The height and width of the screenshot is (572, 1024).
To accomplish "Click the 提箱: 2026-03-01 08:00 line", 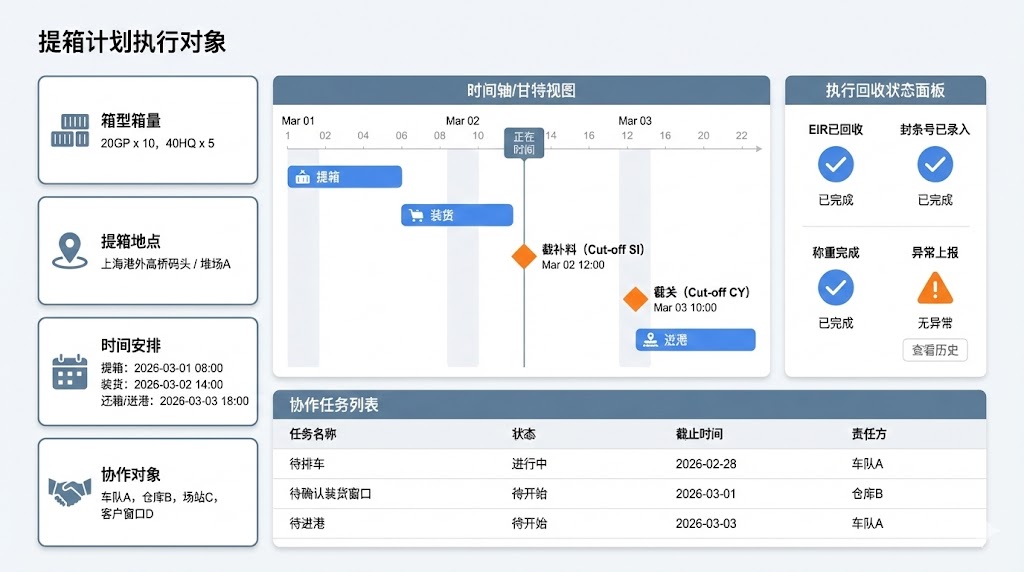I will (x=162, y=368).
